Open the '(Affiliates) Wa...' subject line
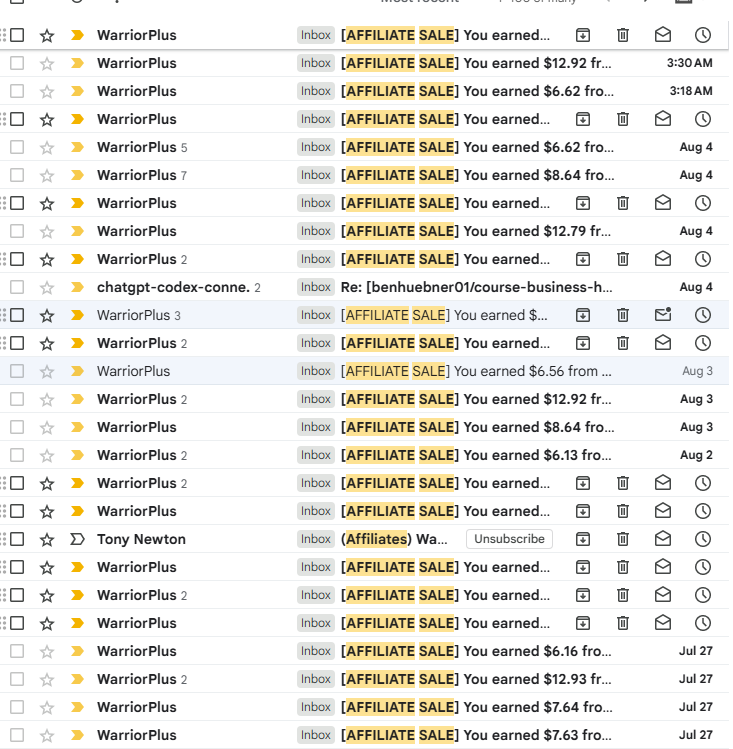Image resolution: width=733 pixels, height=749 pixels. coord(394,539)
